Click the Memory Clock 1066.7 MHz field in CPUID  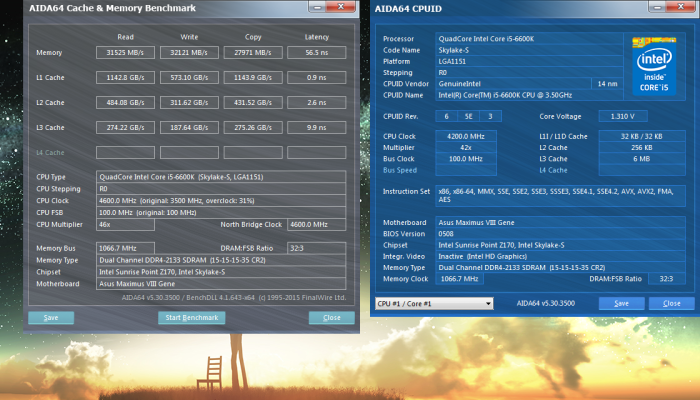tap(459, 279)
